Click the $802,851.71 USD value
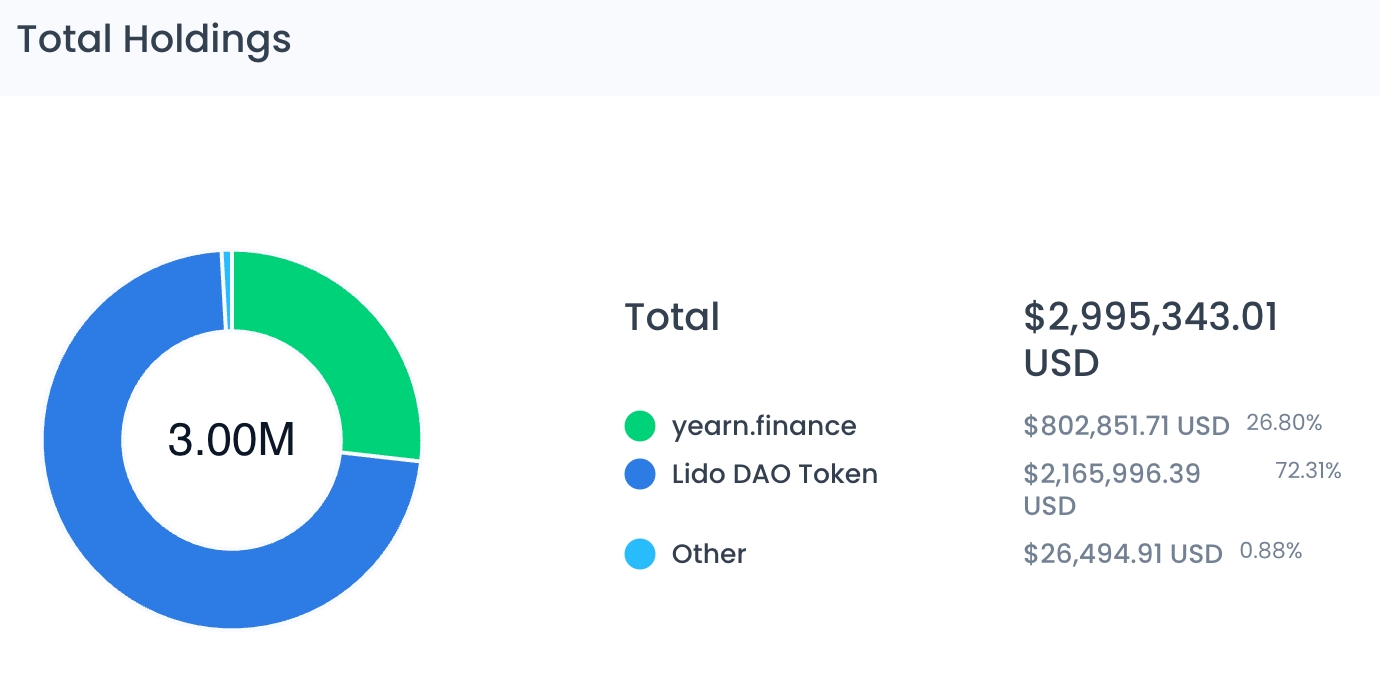Viewport: 1380px width, 678px height. 1126,426
